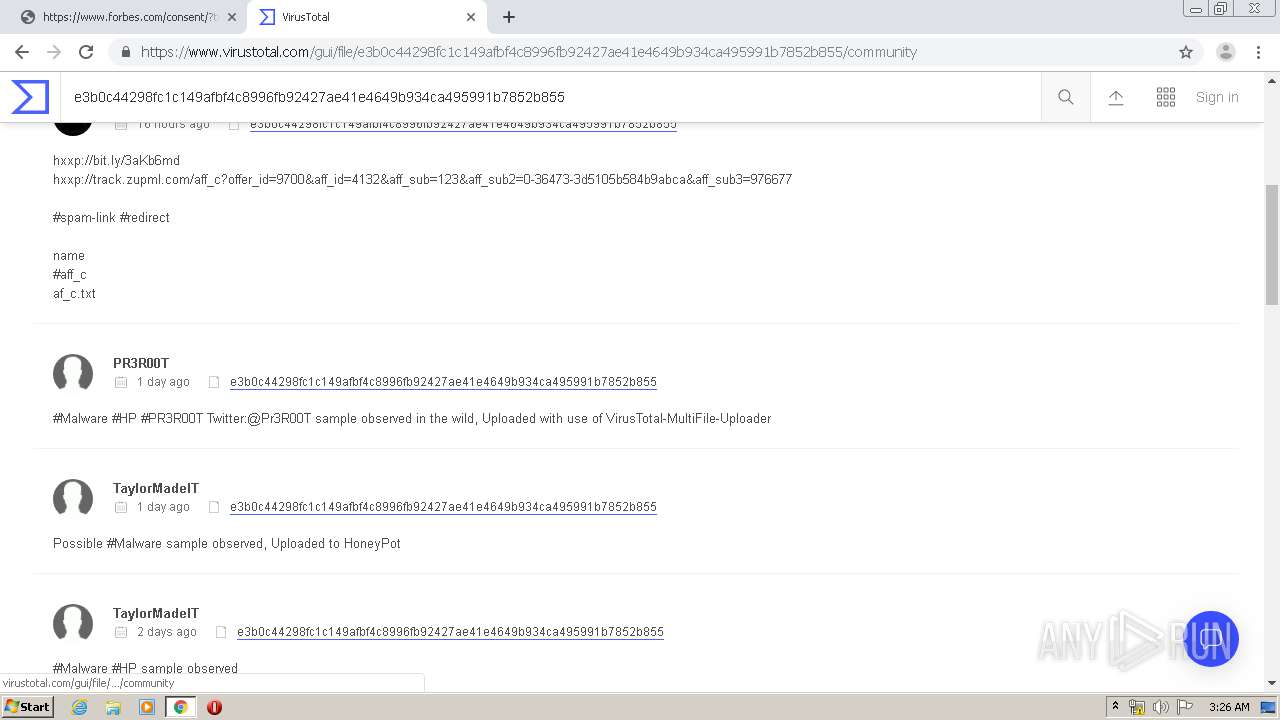The width and height of the screenshot is (1280, 720).
Task: Click TaylorMadeIT avatar on 2 days ago comment
Action: click(x=73, y=623)
